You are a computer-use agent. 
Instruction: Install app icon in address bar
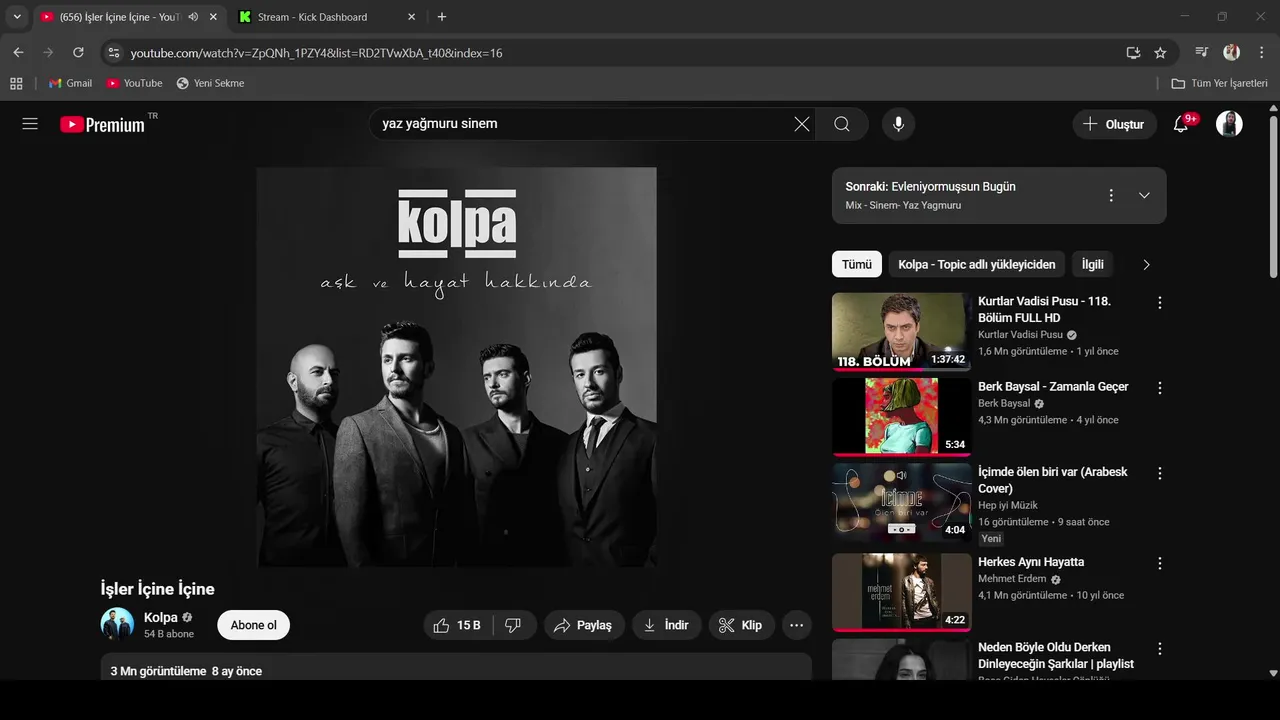coord(1133,52)
